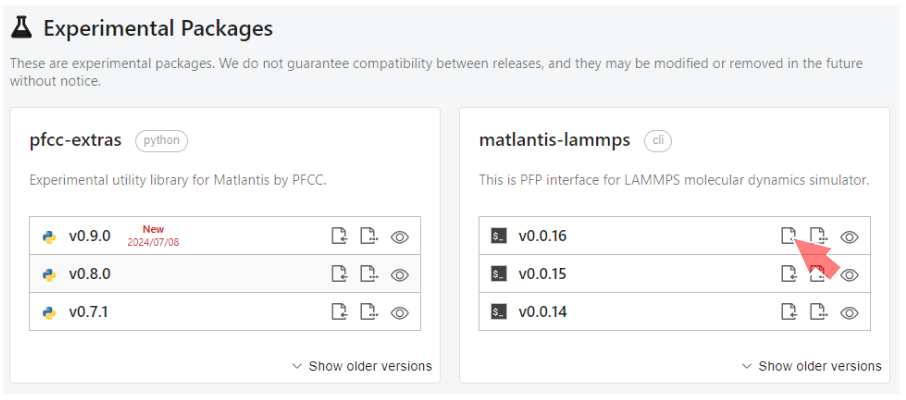The image size is (906, 400).
Task: Open the matlantis-lammps v0.0.15 version entry
Action: [543, 274]
